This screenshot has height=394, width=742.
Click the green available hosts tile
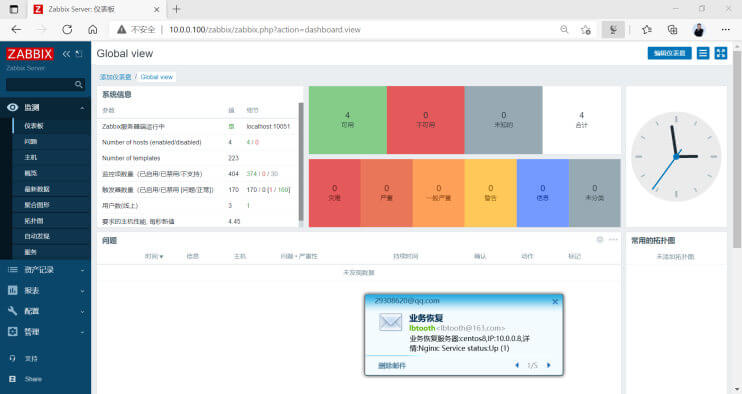pos(348,120)
